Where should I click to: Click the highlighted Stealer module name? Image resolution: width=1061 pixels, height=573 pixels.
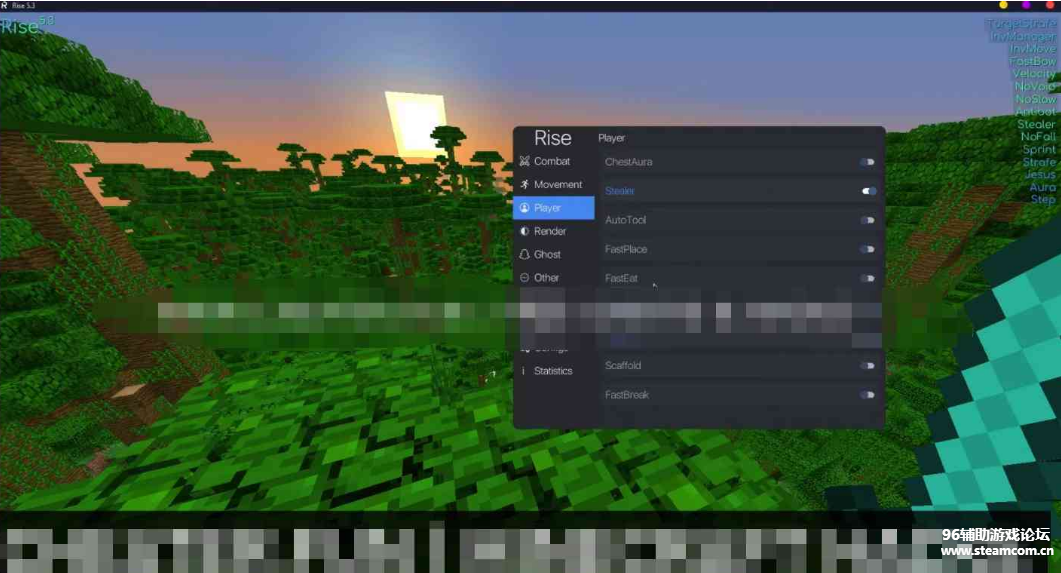(x=620, y=191)
